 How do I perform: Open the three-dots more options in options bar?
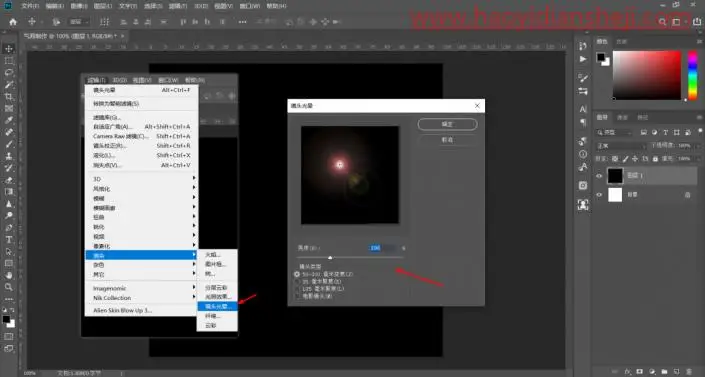click(242, 22)
